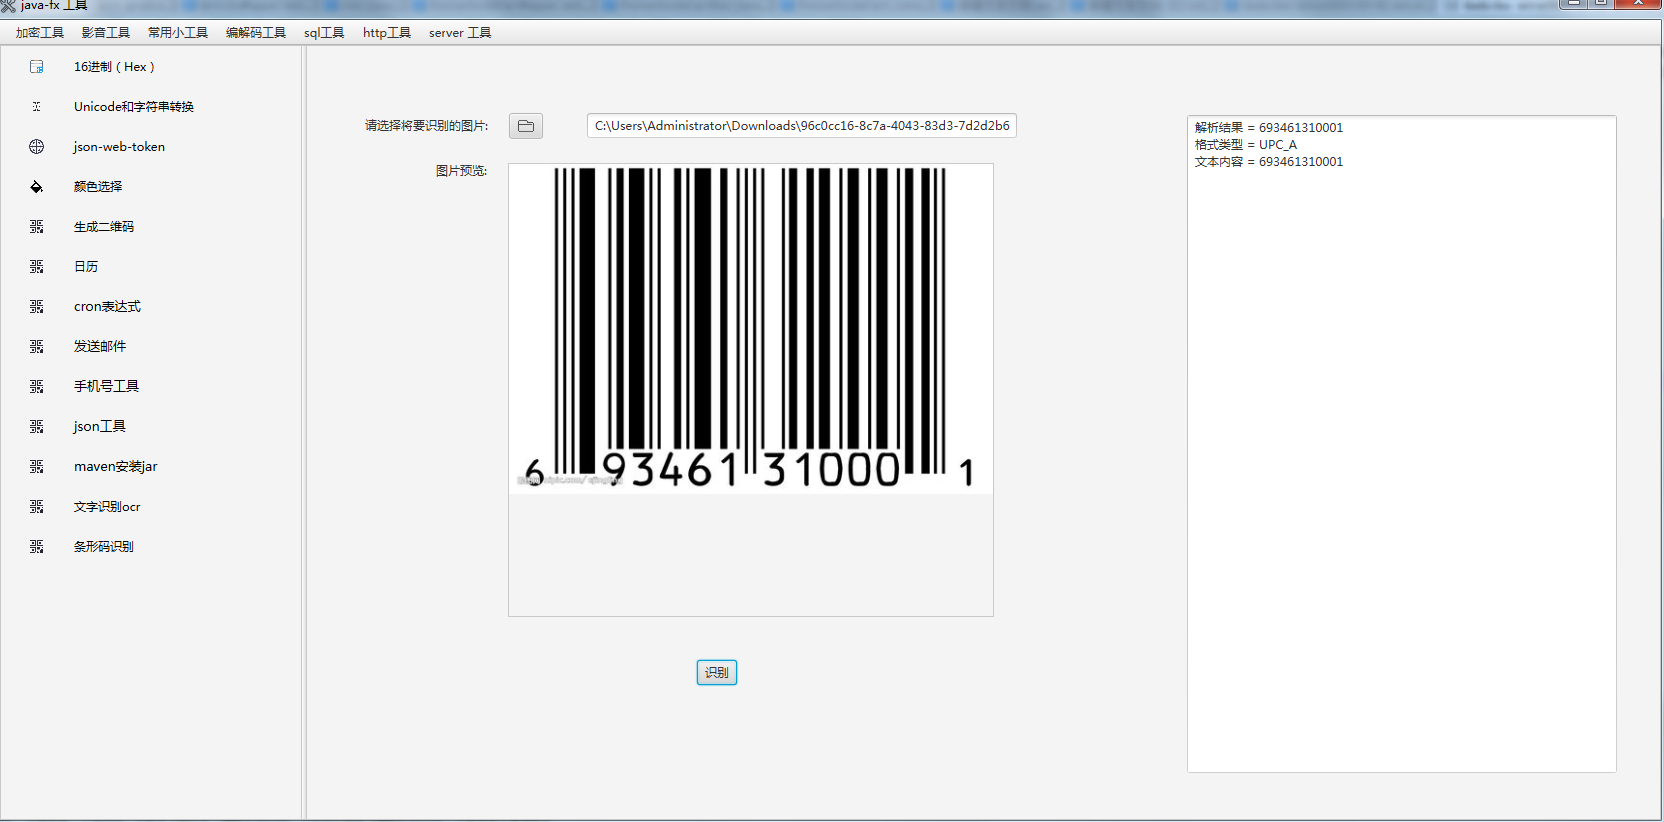Click the 文字识别ocr sidebar icon

(37, 507)
